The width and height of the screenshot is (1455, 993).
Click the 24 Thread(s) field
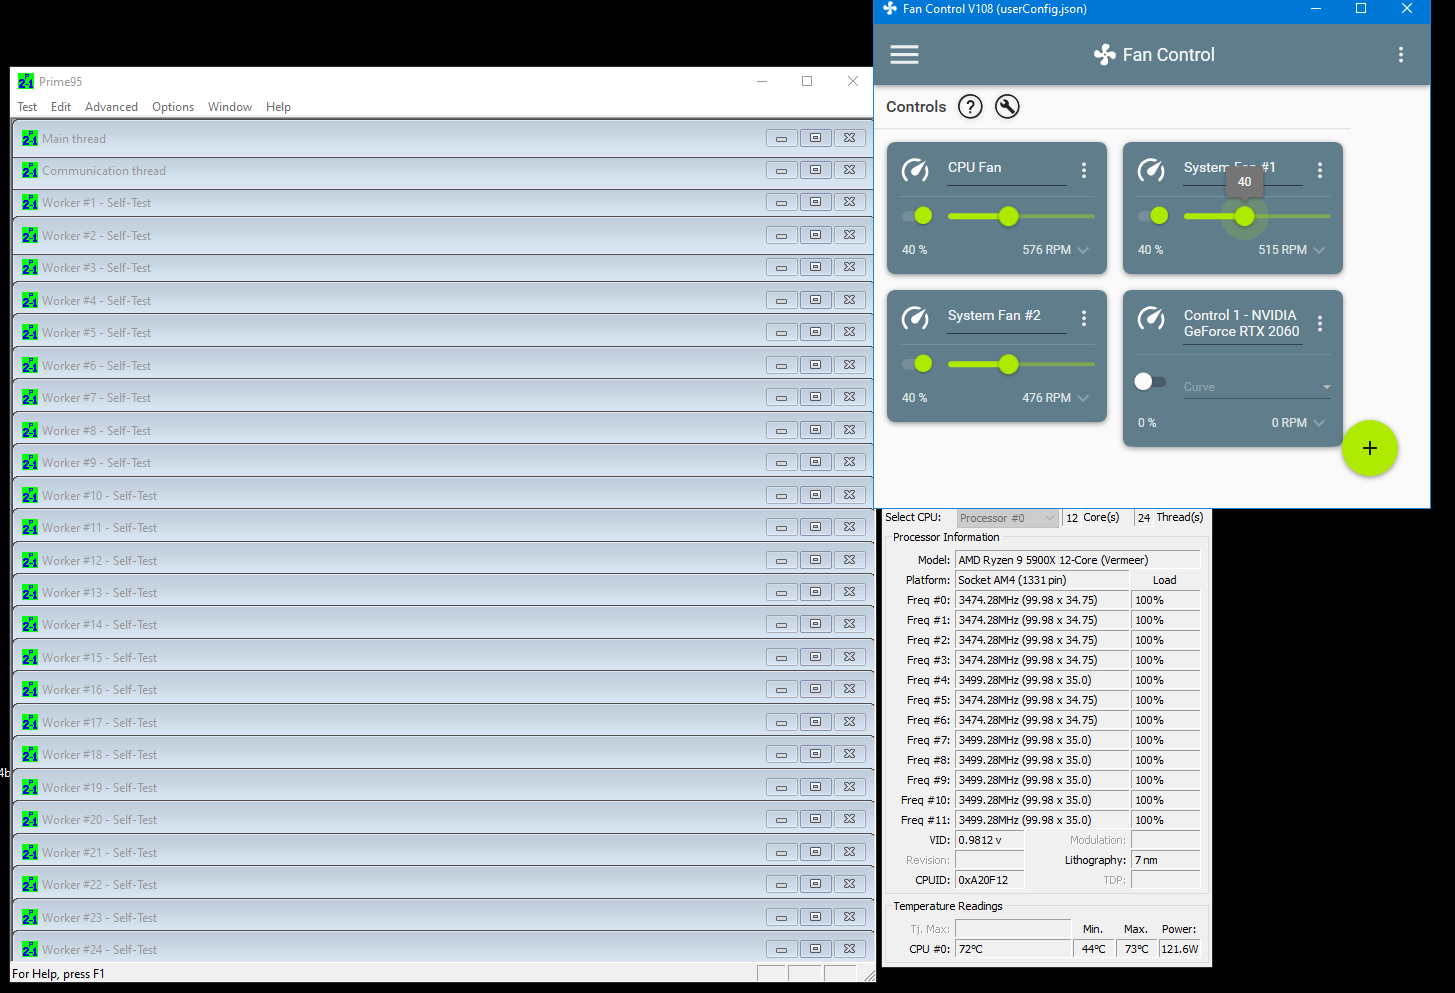(1170, 518)
